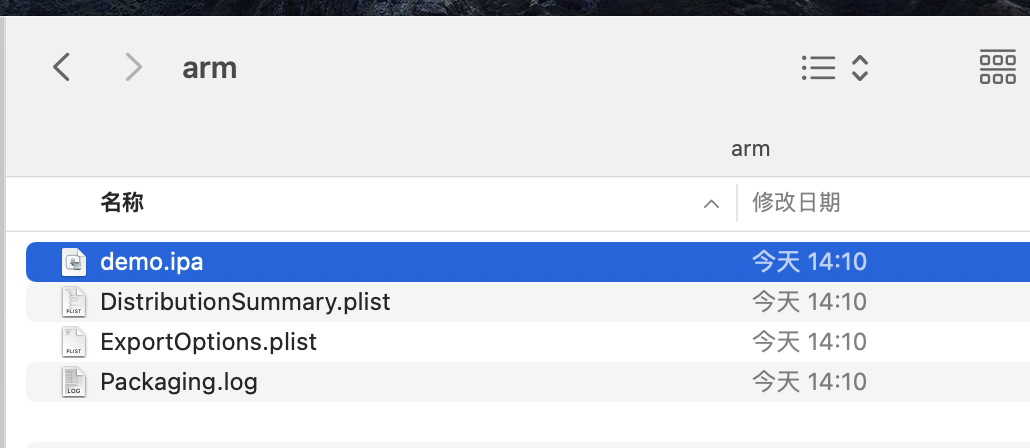Image resolution: width=1030 pixels, height=448 pixels.
Task: Sort by the 修改日期 column header
Action: click(796, 202)
